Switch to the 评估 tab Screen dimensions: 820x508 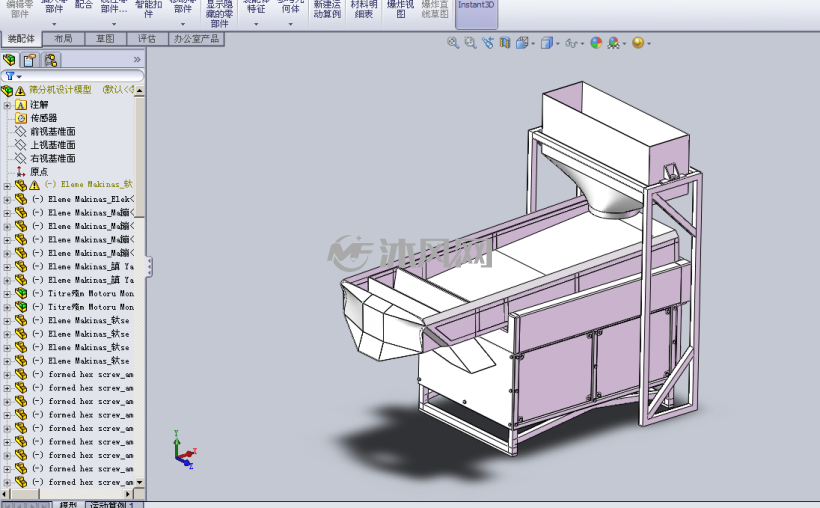coord(147,39)
